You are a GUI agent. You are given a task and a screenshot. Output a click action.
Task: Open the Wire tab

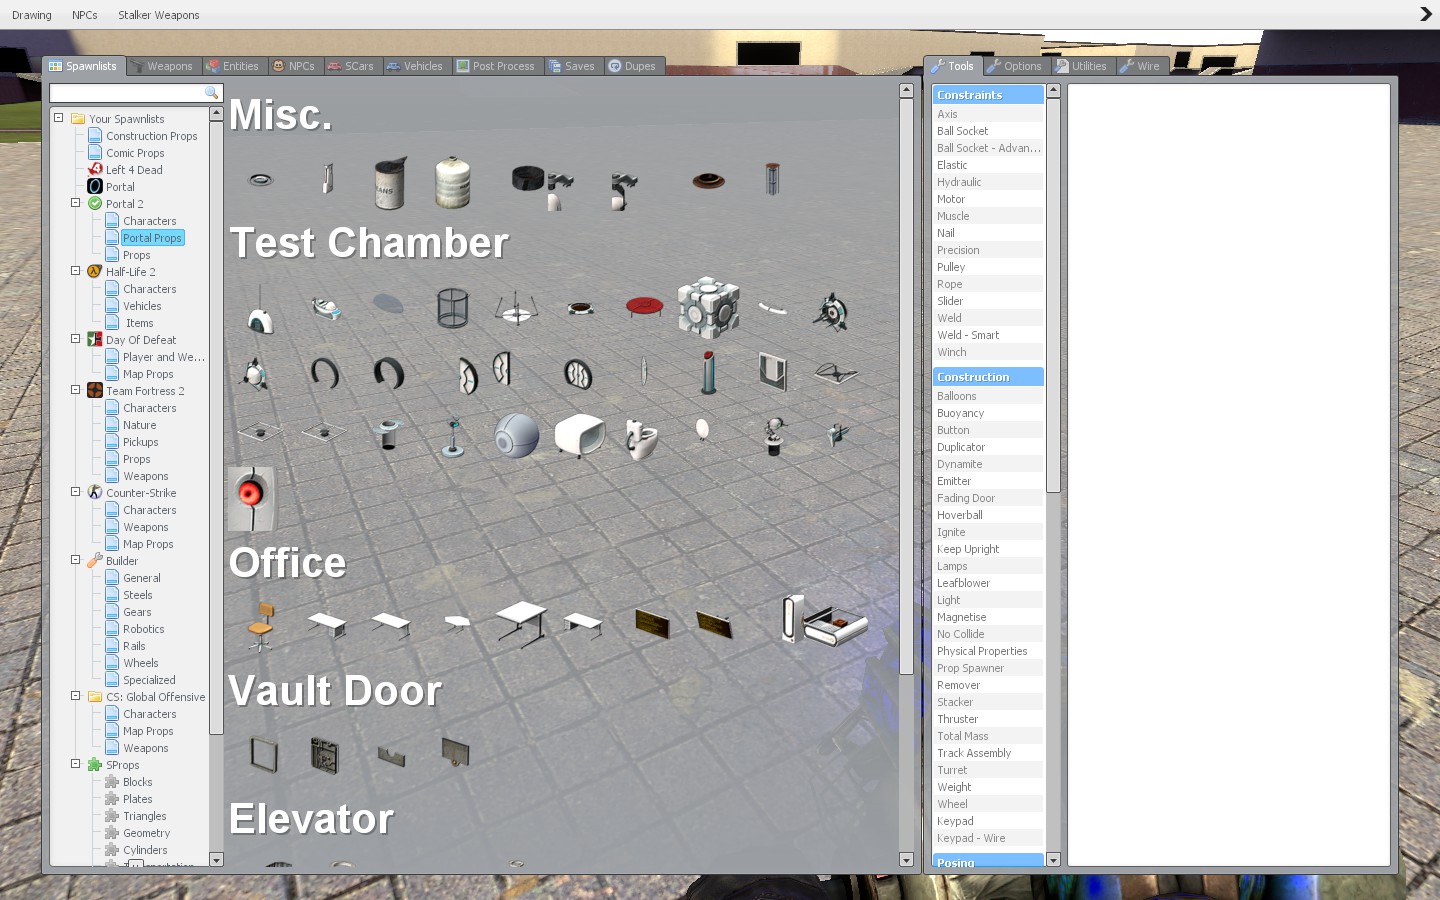[x=1141, y=66]
